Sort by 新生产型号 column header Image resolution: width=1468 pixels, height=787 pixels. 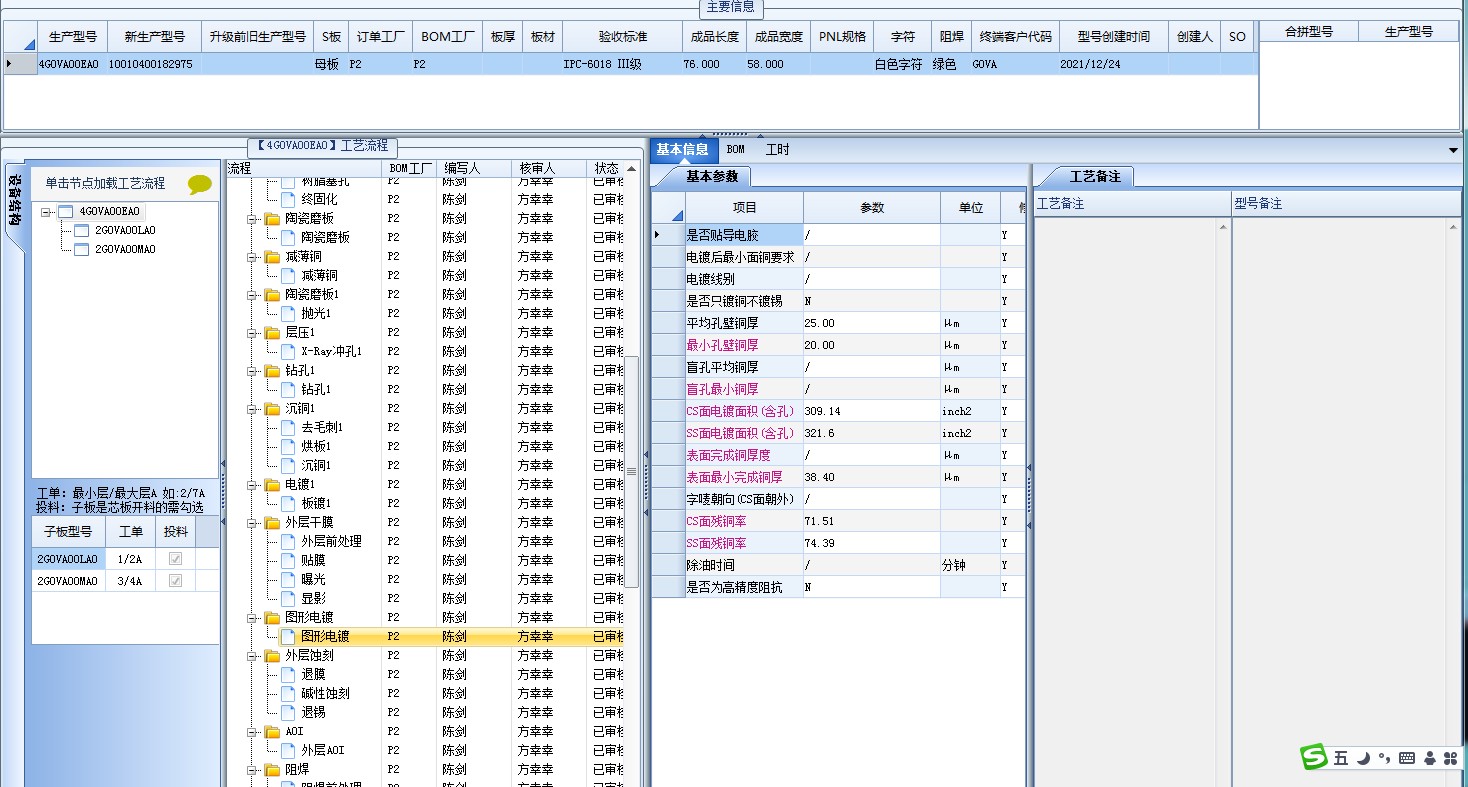coord(154,37)
